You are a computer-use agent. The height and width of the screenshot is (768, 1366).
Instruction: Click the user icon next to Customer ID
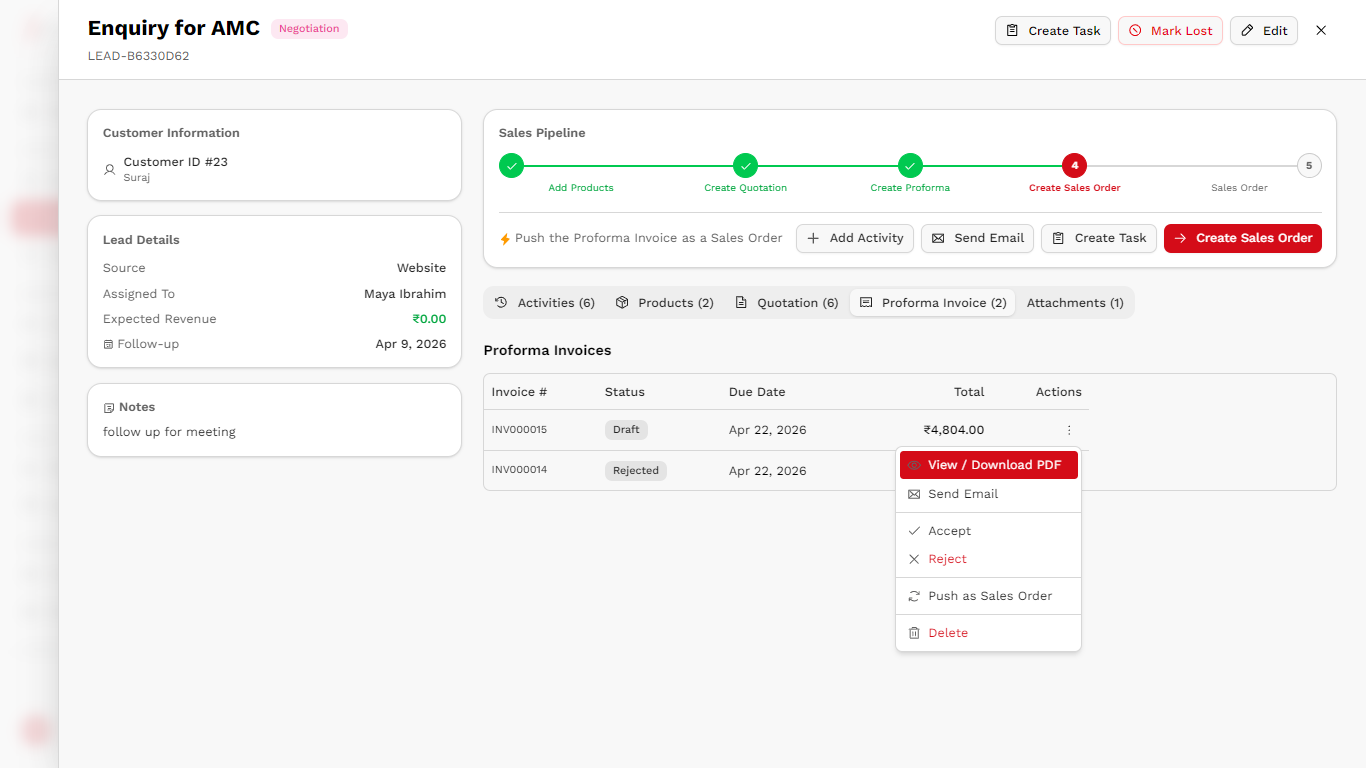(x=109, y=170)
